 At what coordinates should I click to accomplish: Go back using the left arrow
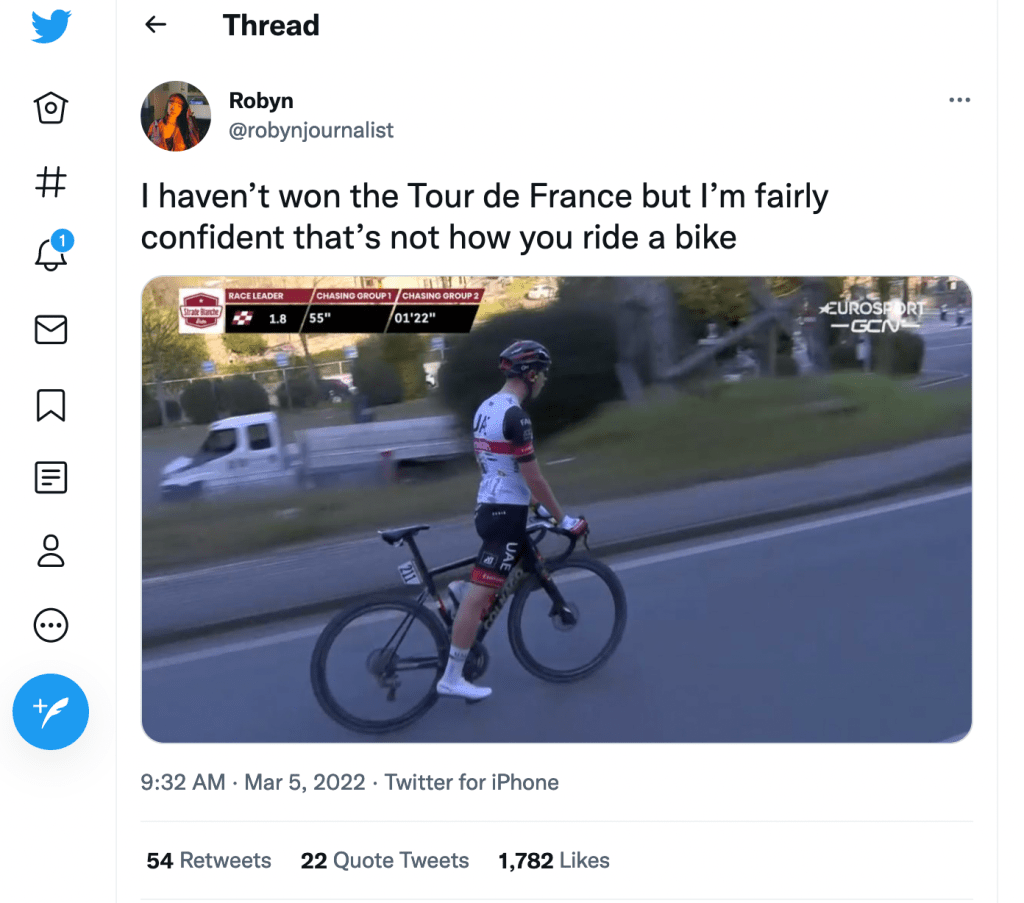point(156,25)
